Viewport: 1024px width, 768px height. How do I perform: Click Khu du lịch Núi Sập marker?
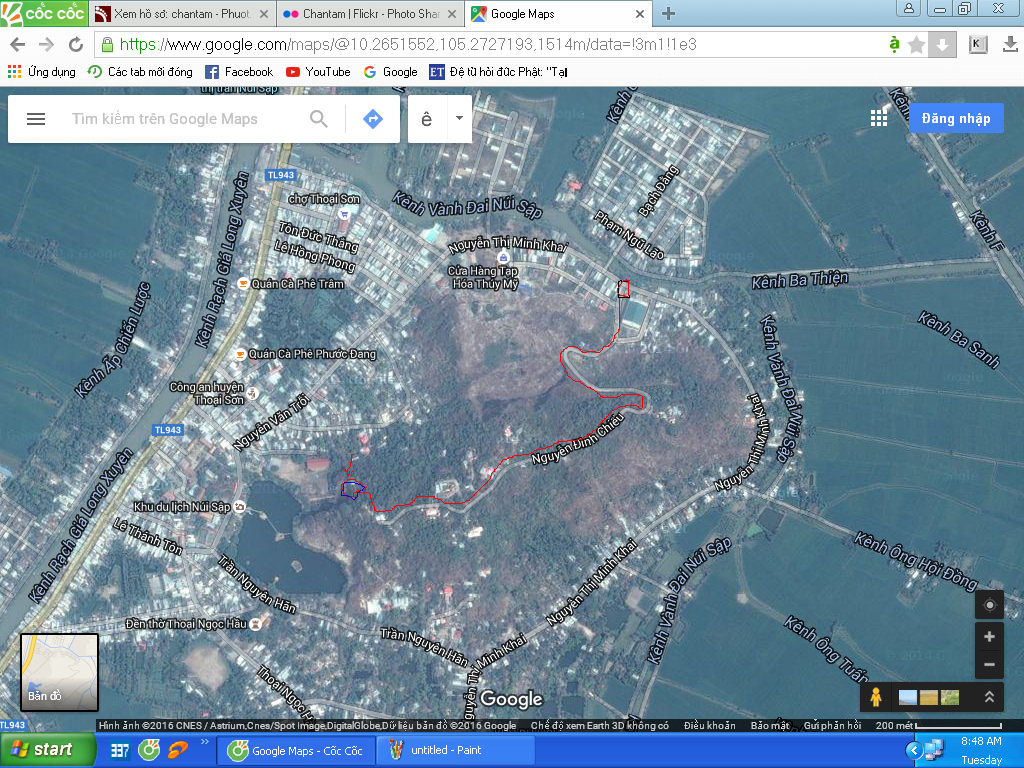[x=240, y=507]
